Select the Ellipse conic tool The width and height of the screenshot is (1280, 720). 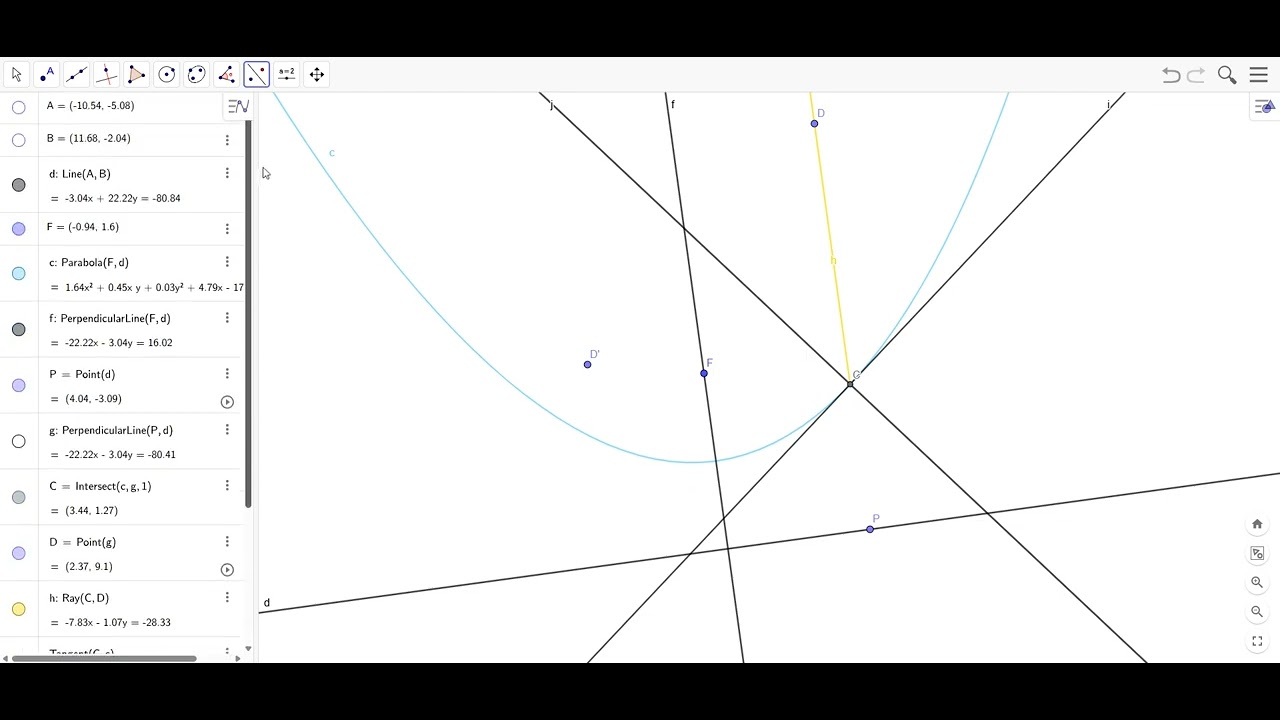tap(196, 74)
